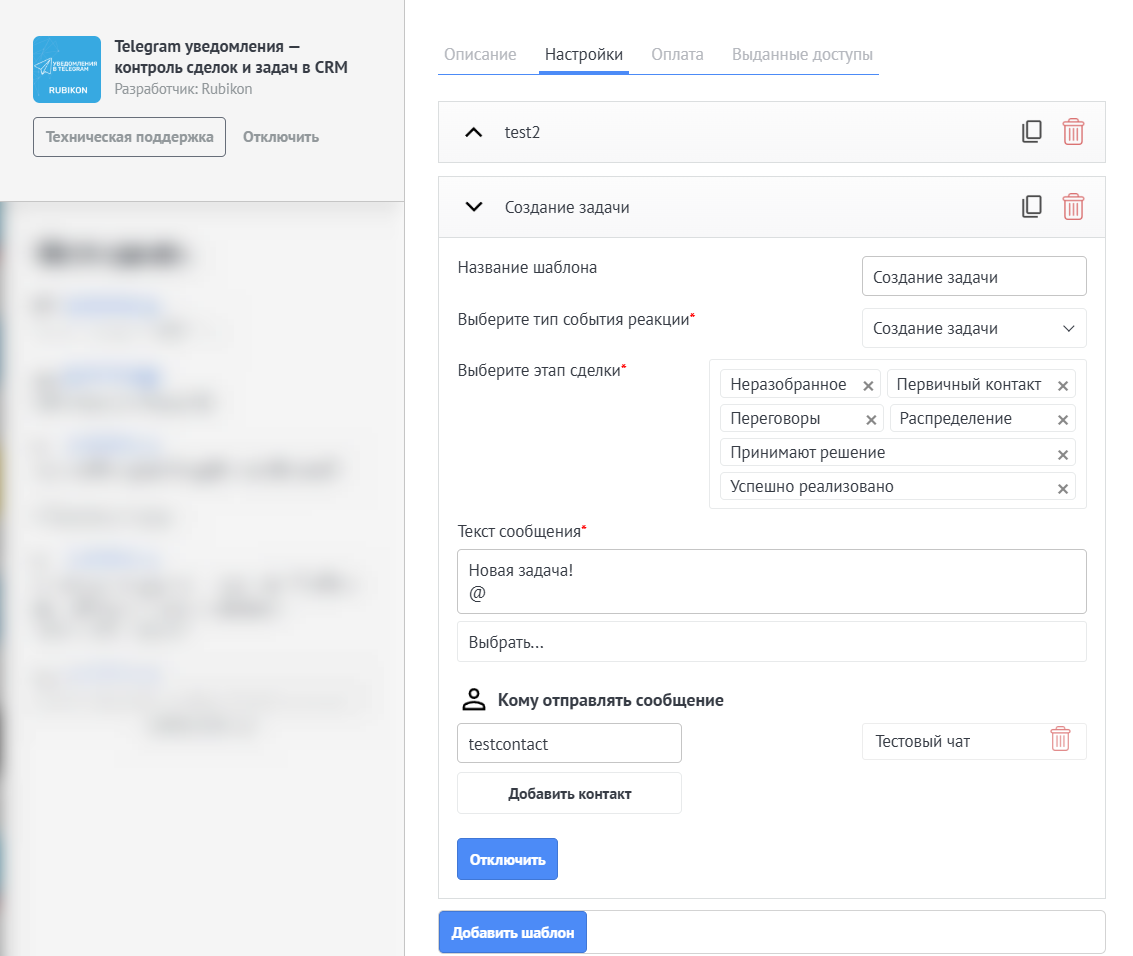Click the test2 template title

pyautogui.click(x=522, y=132)
